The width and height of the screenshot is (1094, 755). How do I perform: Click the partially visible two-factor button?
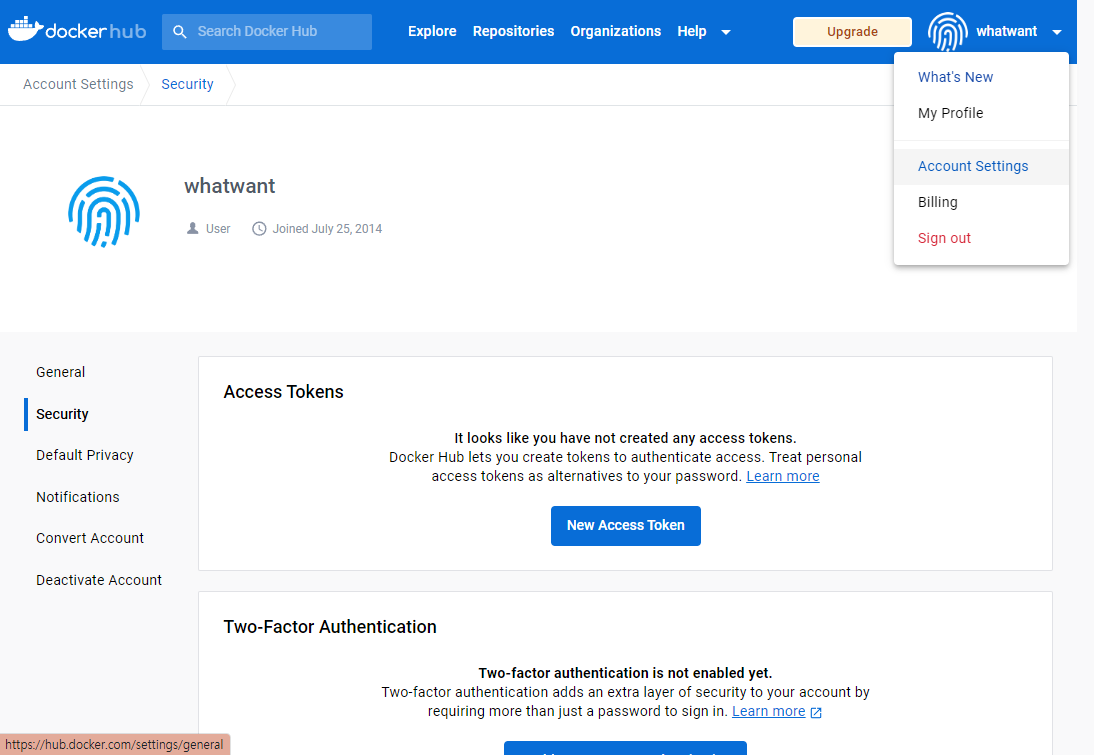(x=625, y=748)
